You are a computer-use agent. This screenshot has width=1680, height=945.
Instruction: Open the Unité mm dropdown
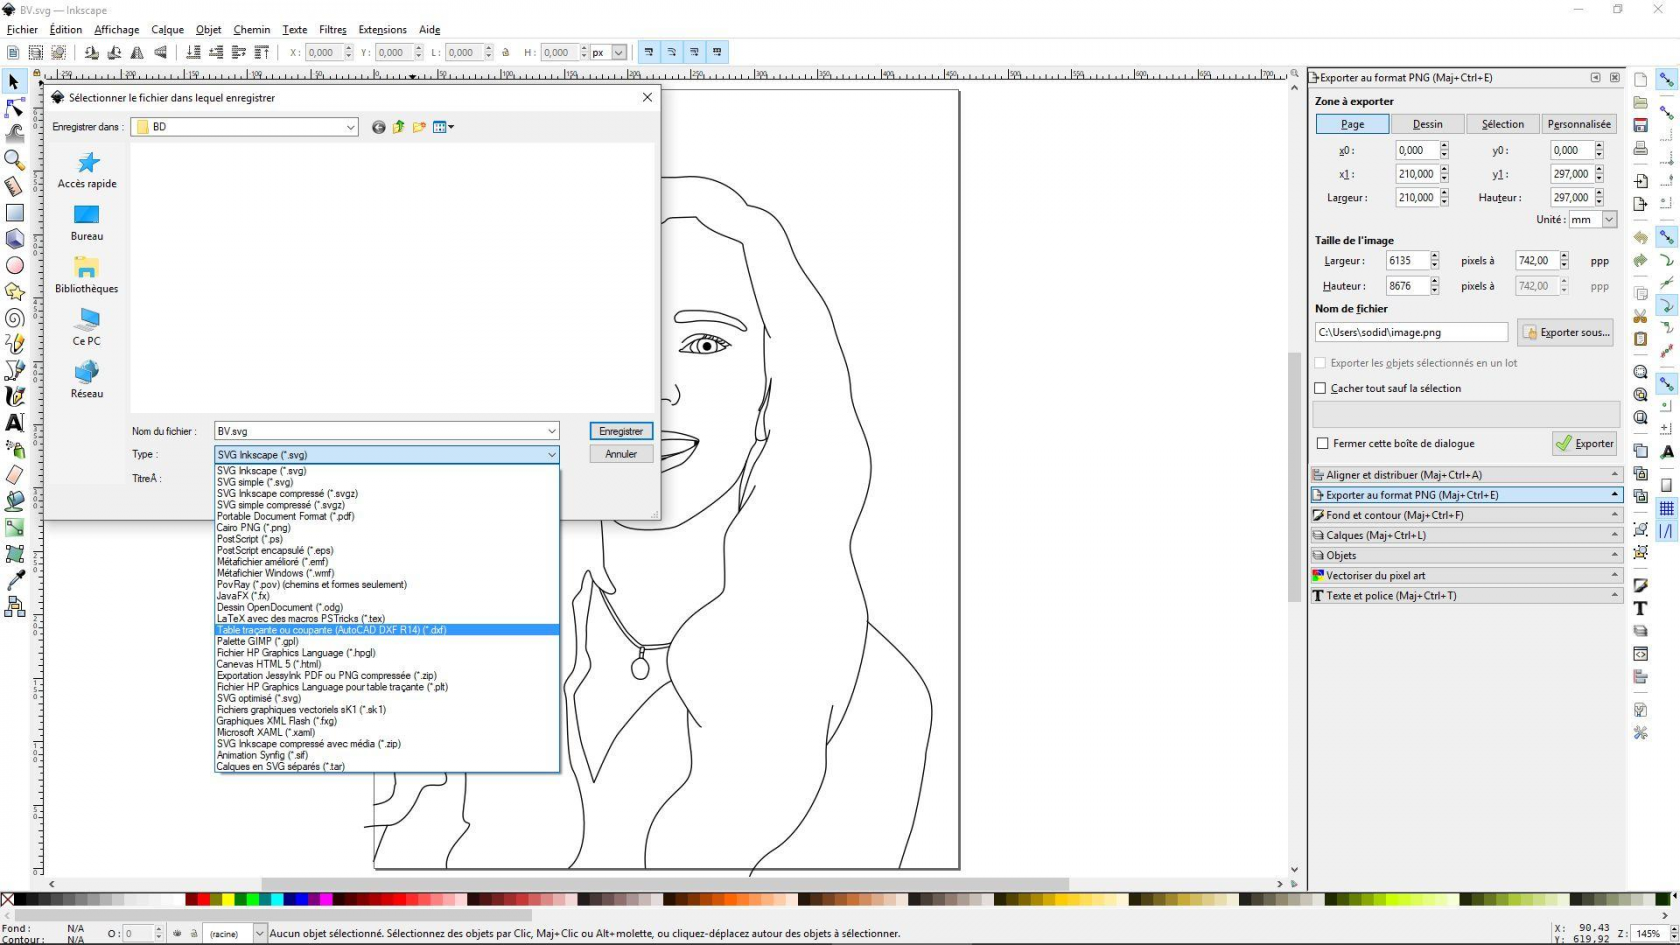1609,219
